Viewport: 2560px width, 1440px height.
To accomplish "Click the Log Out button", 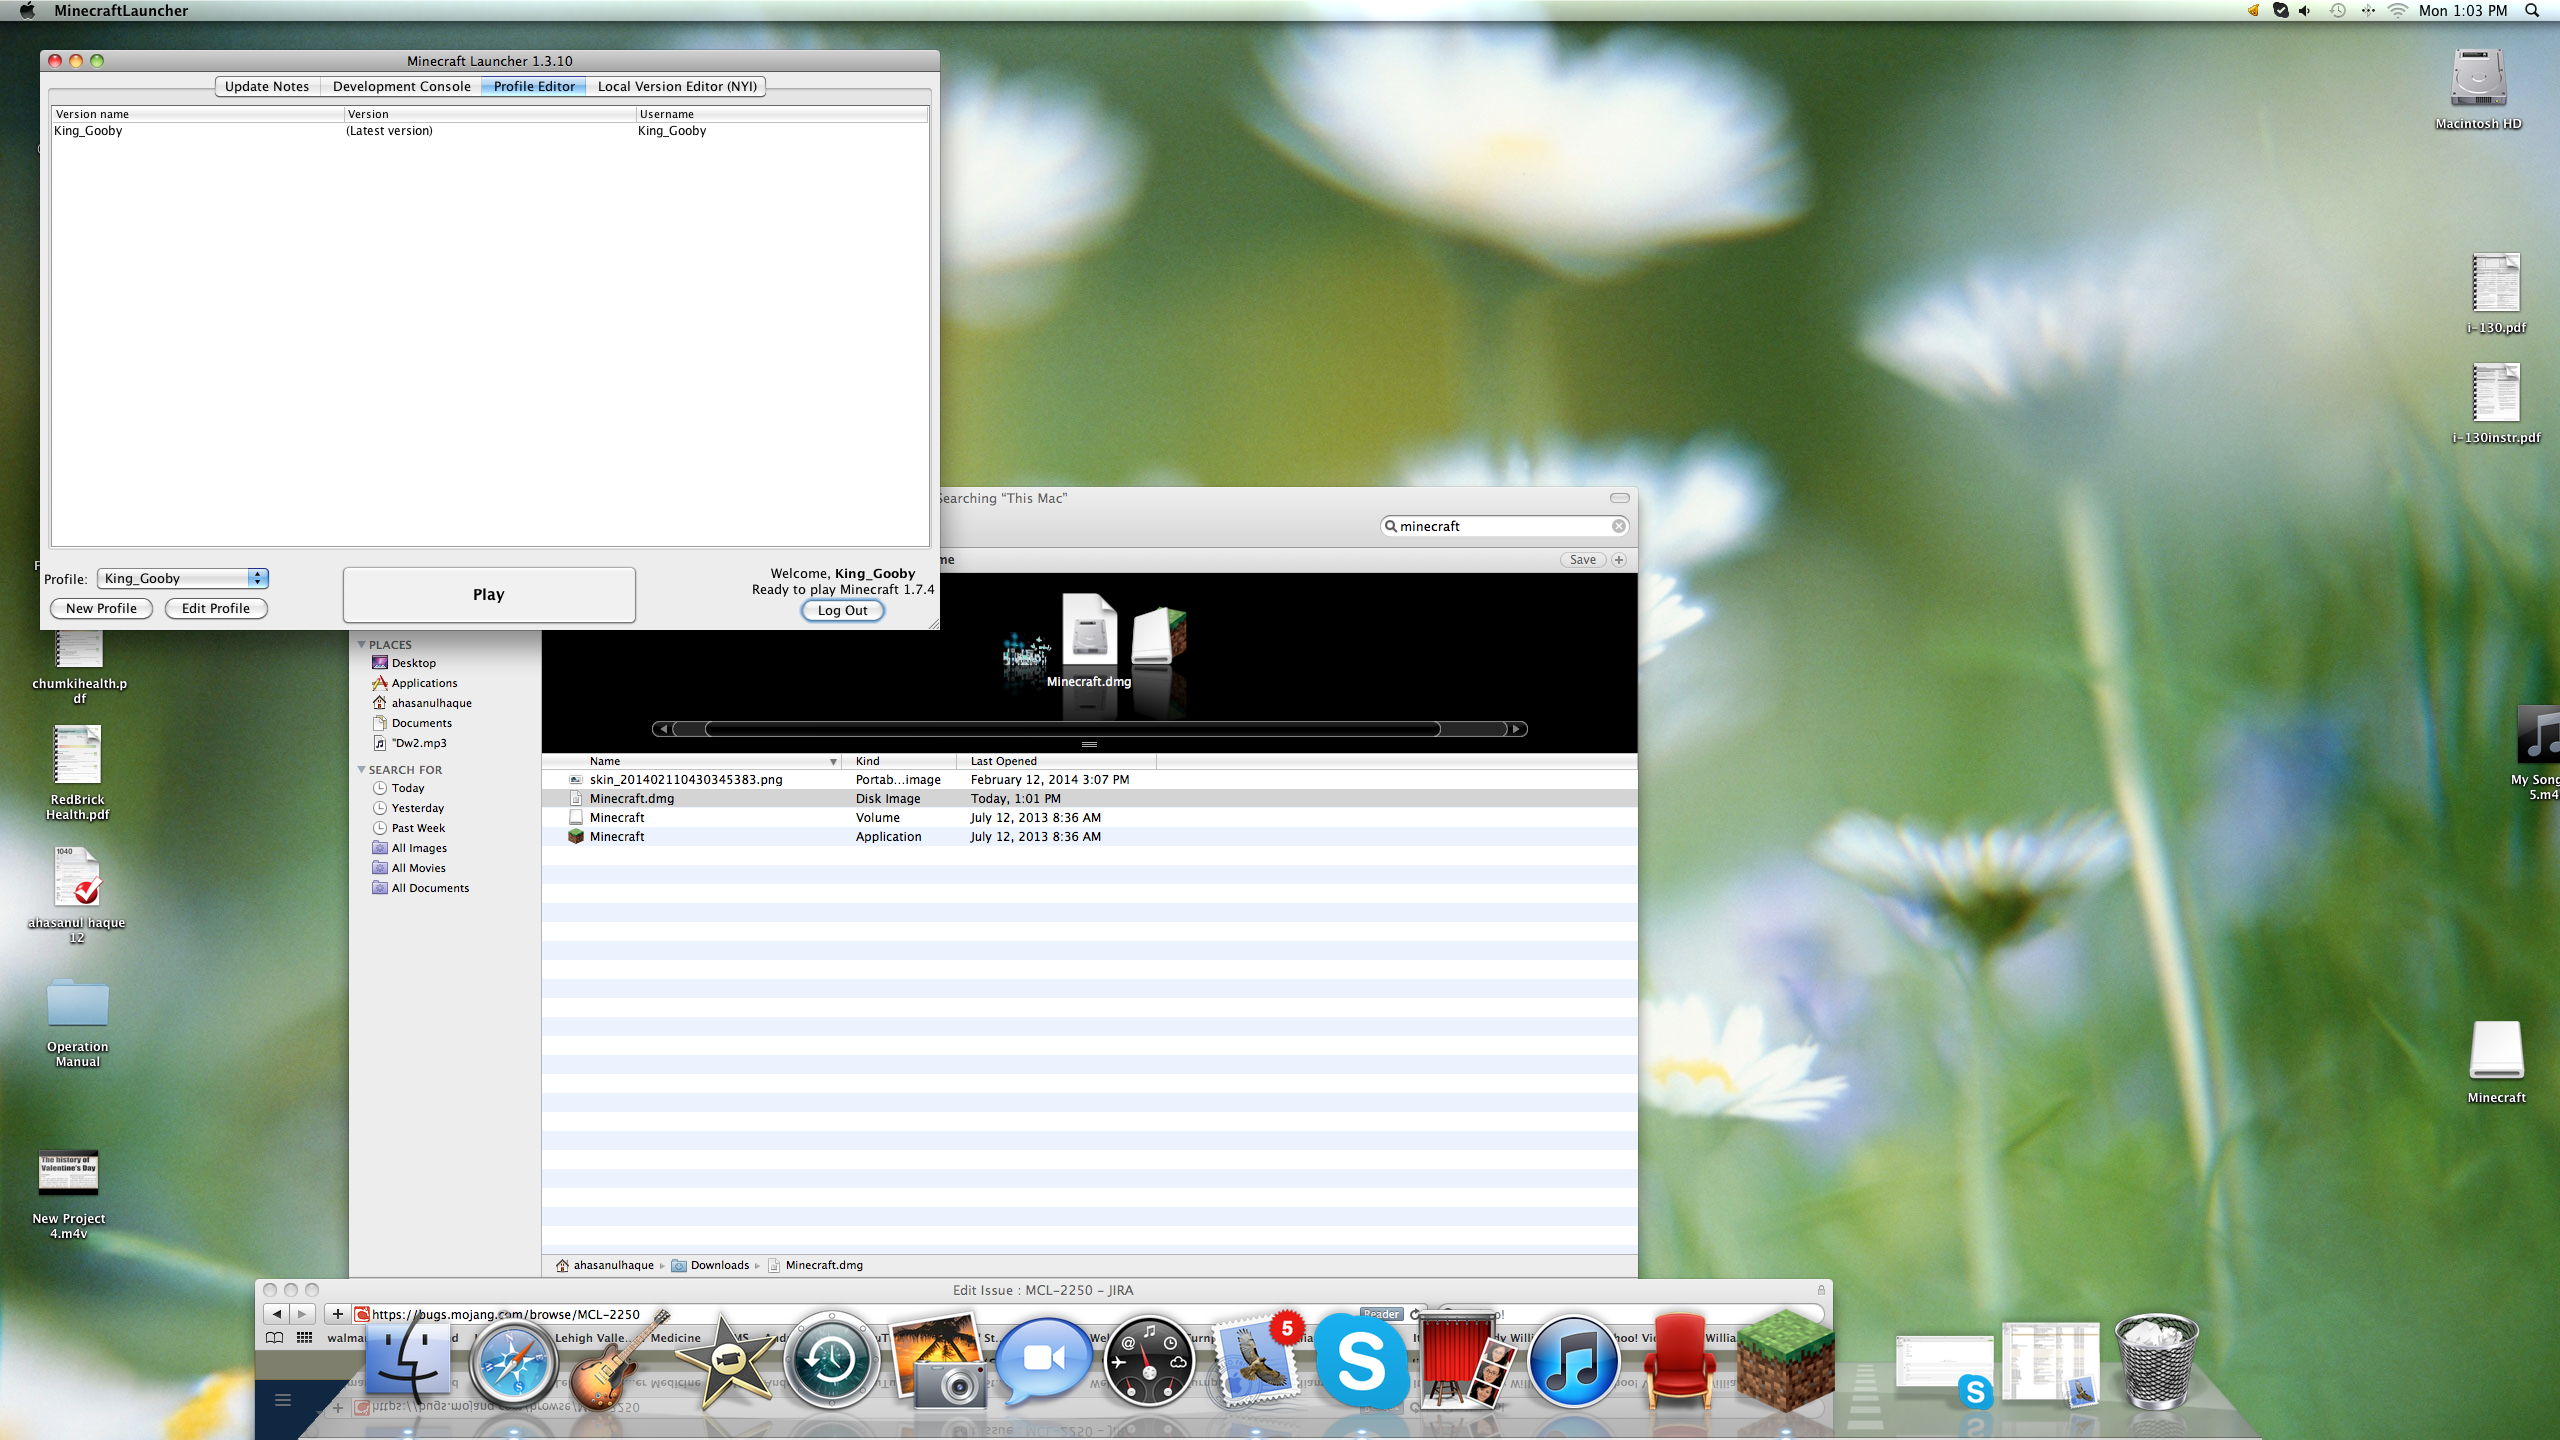I will pyautogui.click(x=842, y=611).
